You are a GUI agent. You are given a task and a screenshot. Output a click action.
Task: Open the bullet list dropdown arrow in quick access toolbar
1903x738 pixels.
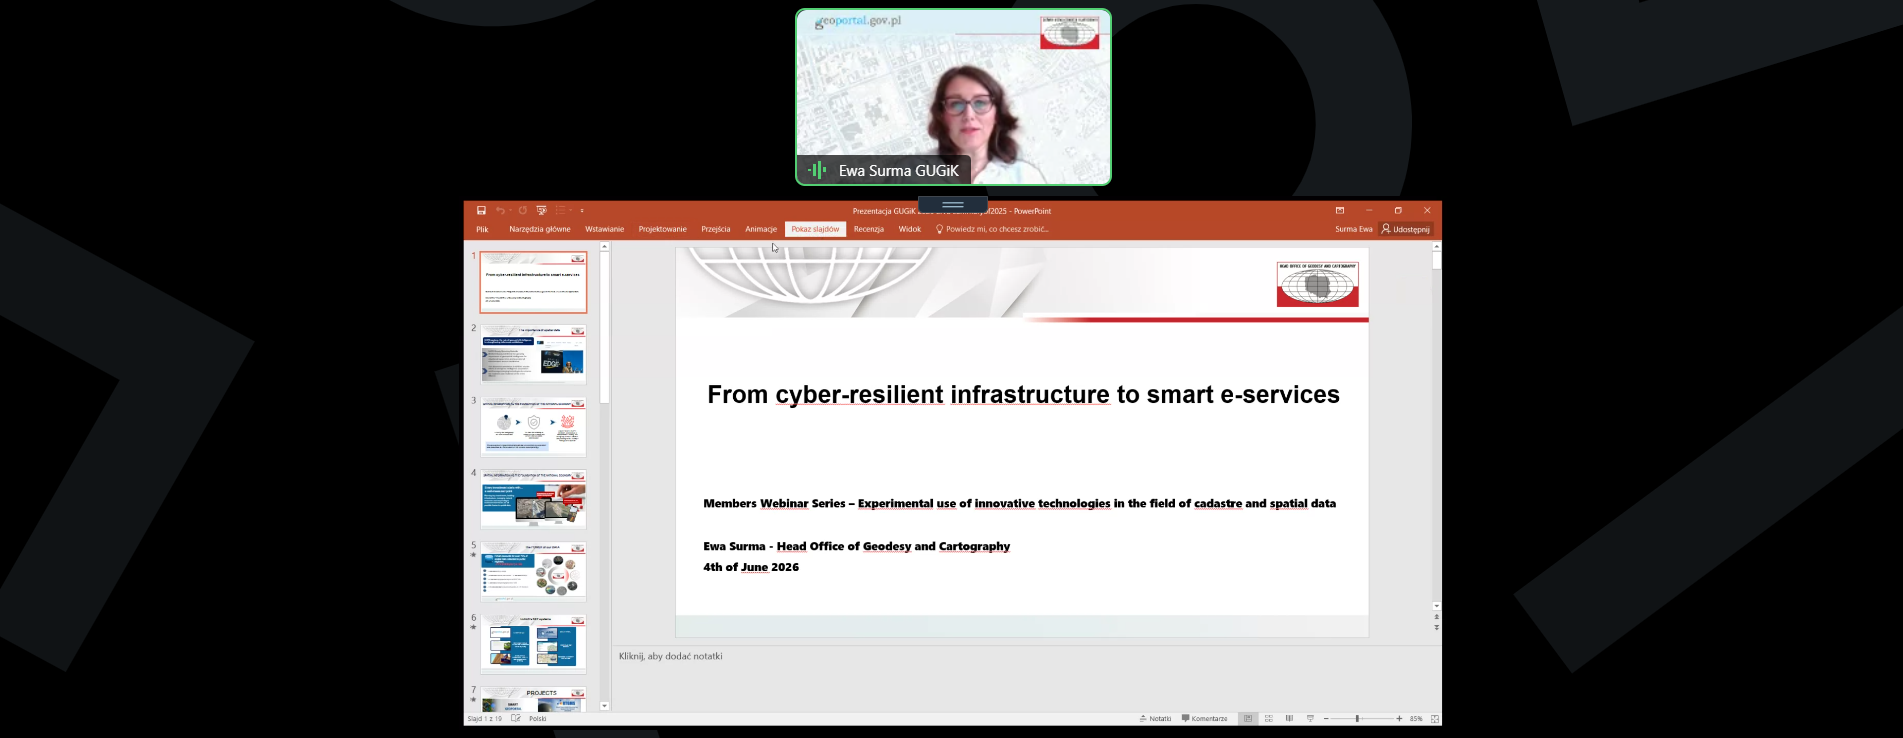[571, 211]
